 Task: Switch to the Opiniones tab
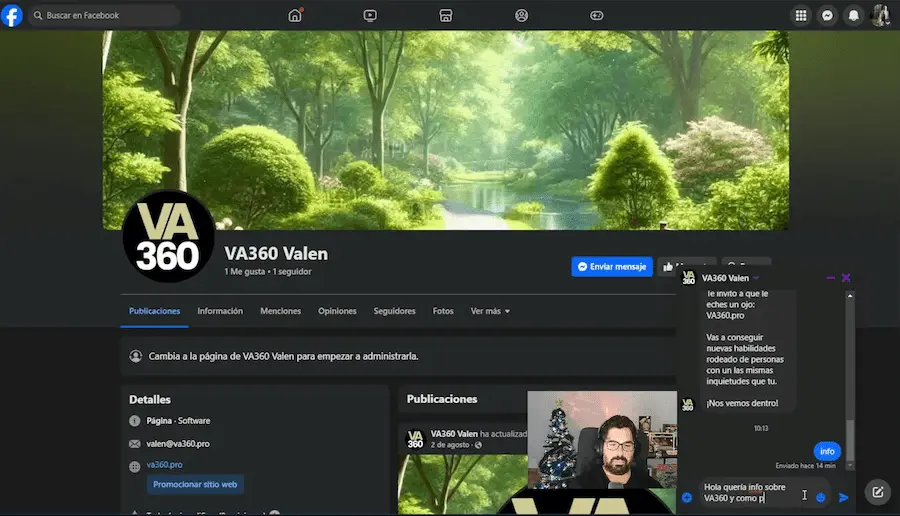coord(337,311)
